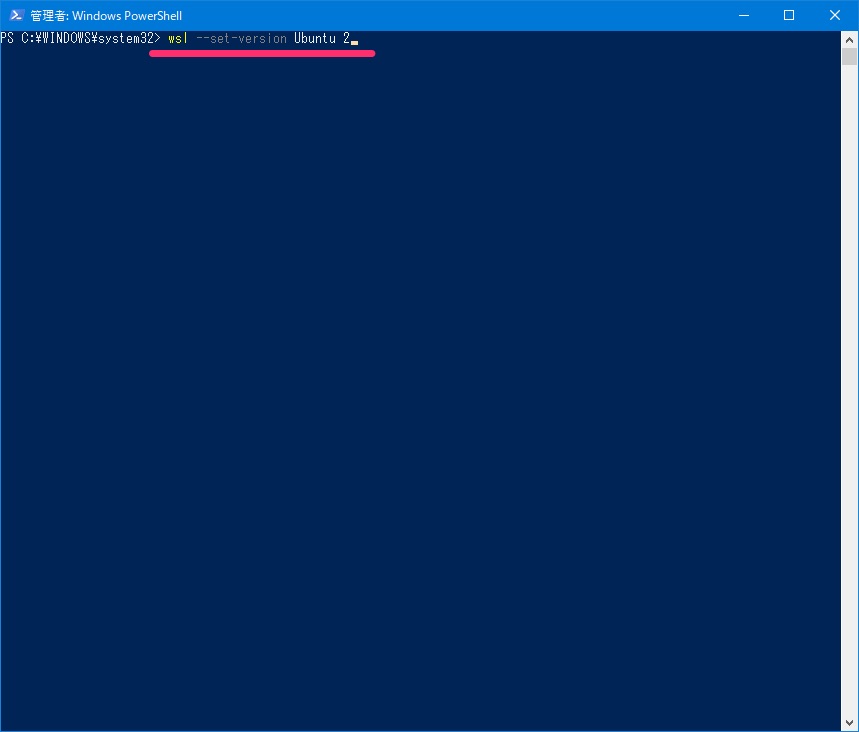859x732 pixels.
Task: Close the PowerShell window
Action: click(834, 15)
